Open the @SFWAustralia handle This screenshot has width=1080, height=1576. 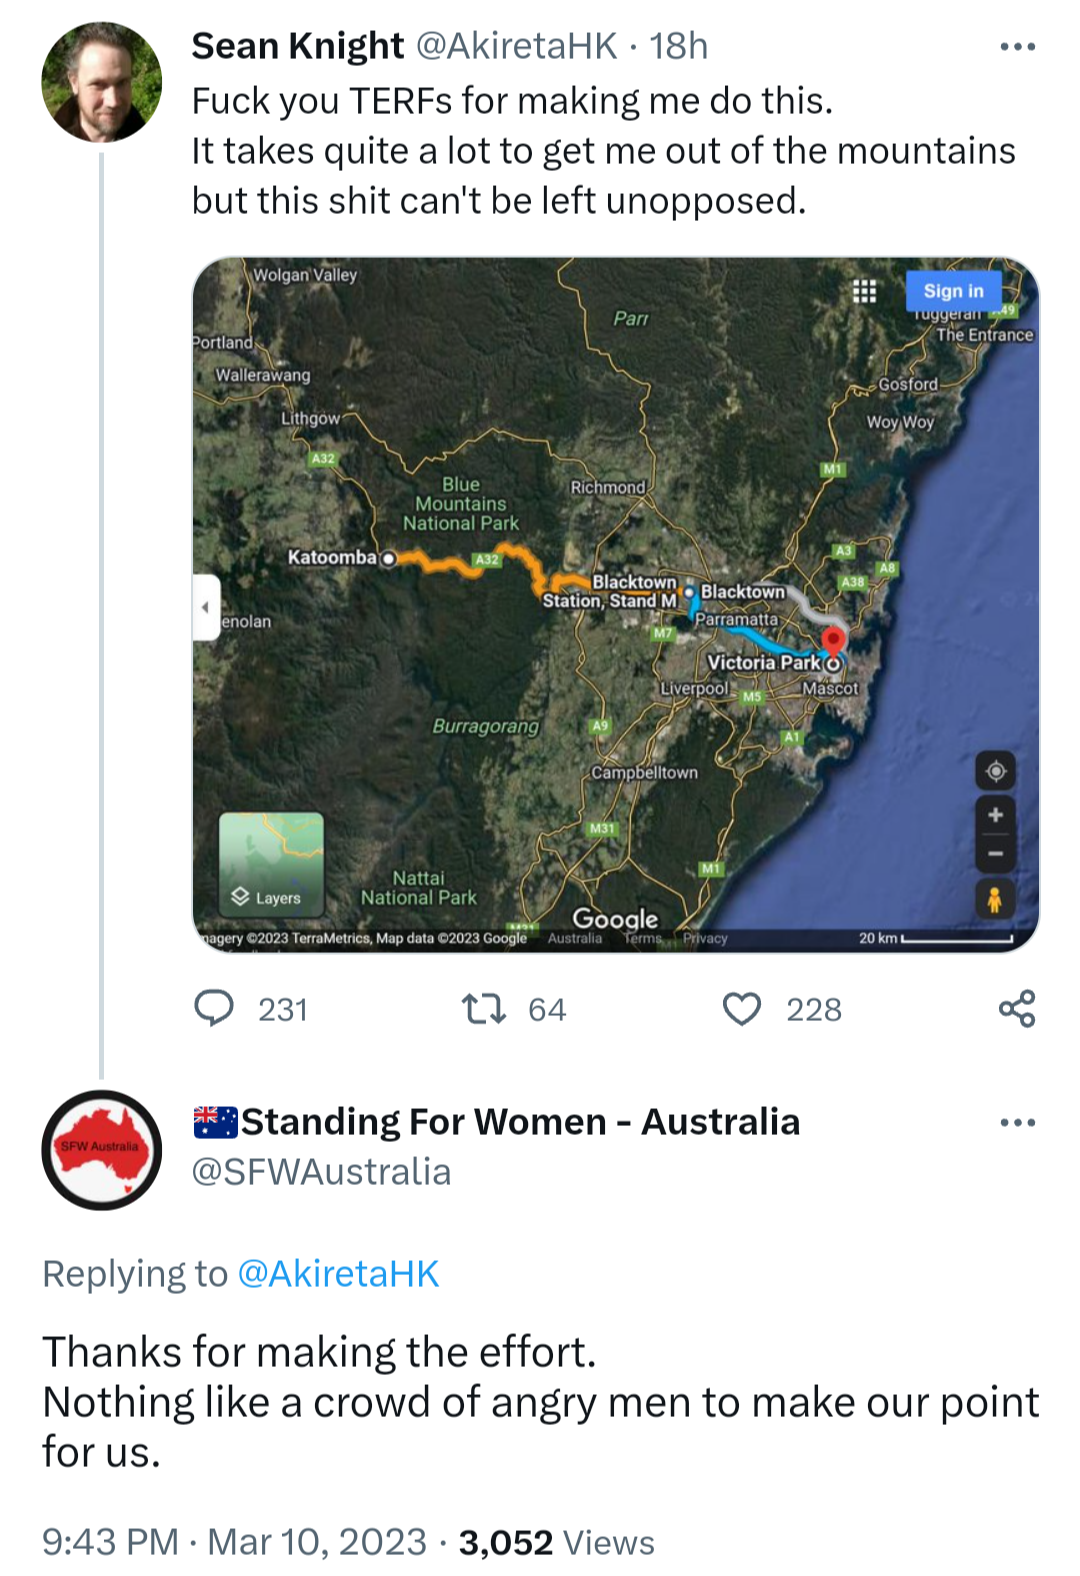(x=321, y=1172)
